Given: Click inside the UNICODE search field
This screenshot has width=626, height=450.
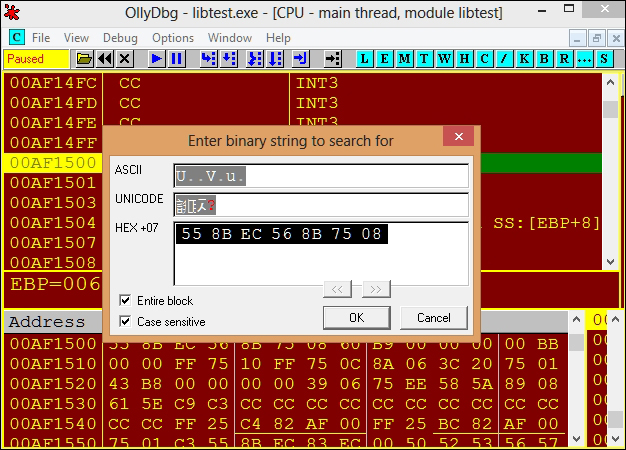Looking at the screenshot, I should (321, 205).
